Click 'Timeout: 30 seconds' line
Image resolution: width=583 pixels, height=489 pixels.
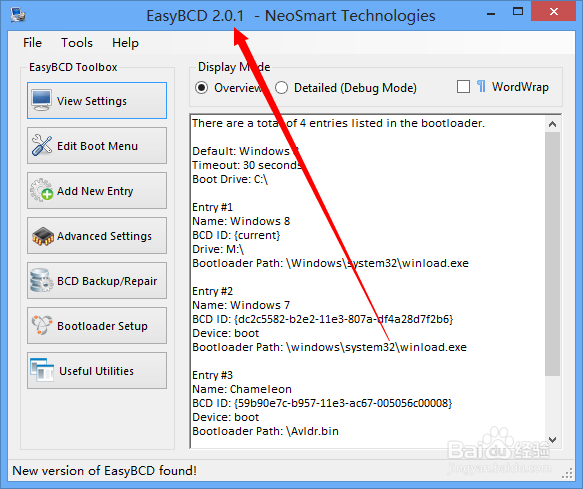[x=247, y=165]
